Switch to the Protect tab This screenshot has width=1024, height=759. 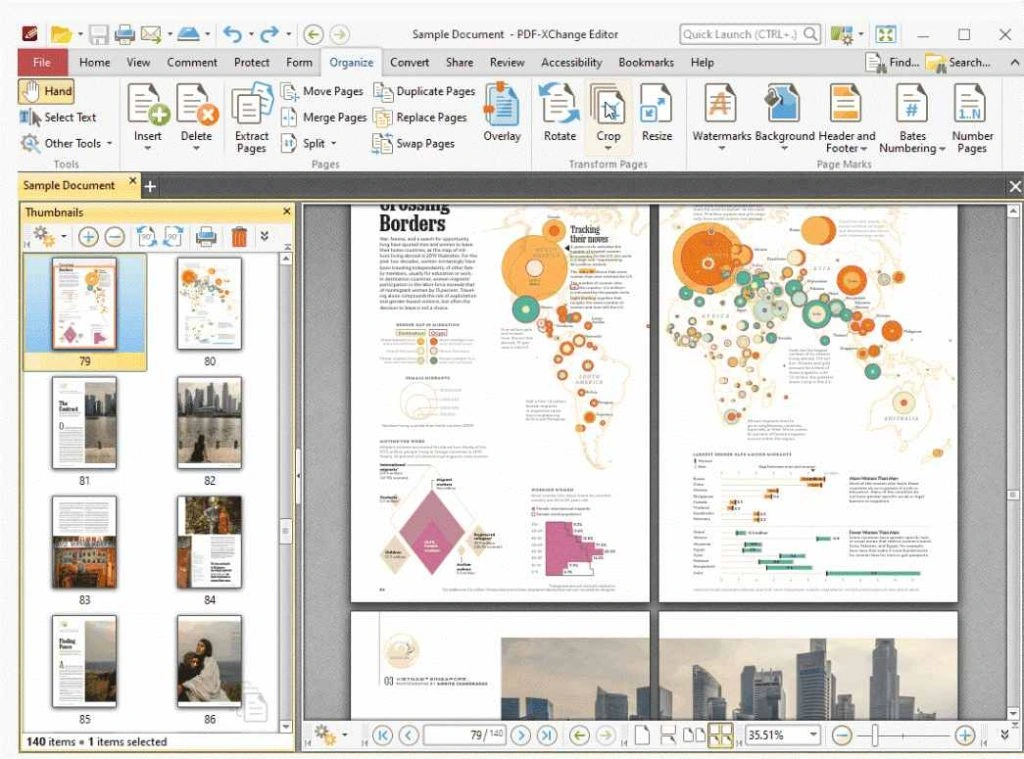tap(251, 63)
